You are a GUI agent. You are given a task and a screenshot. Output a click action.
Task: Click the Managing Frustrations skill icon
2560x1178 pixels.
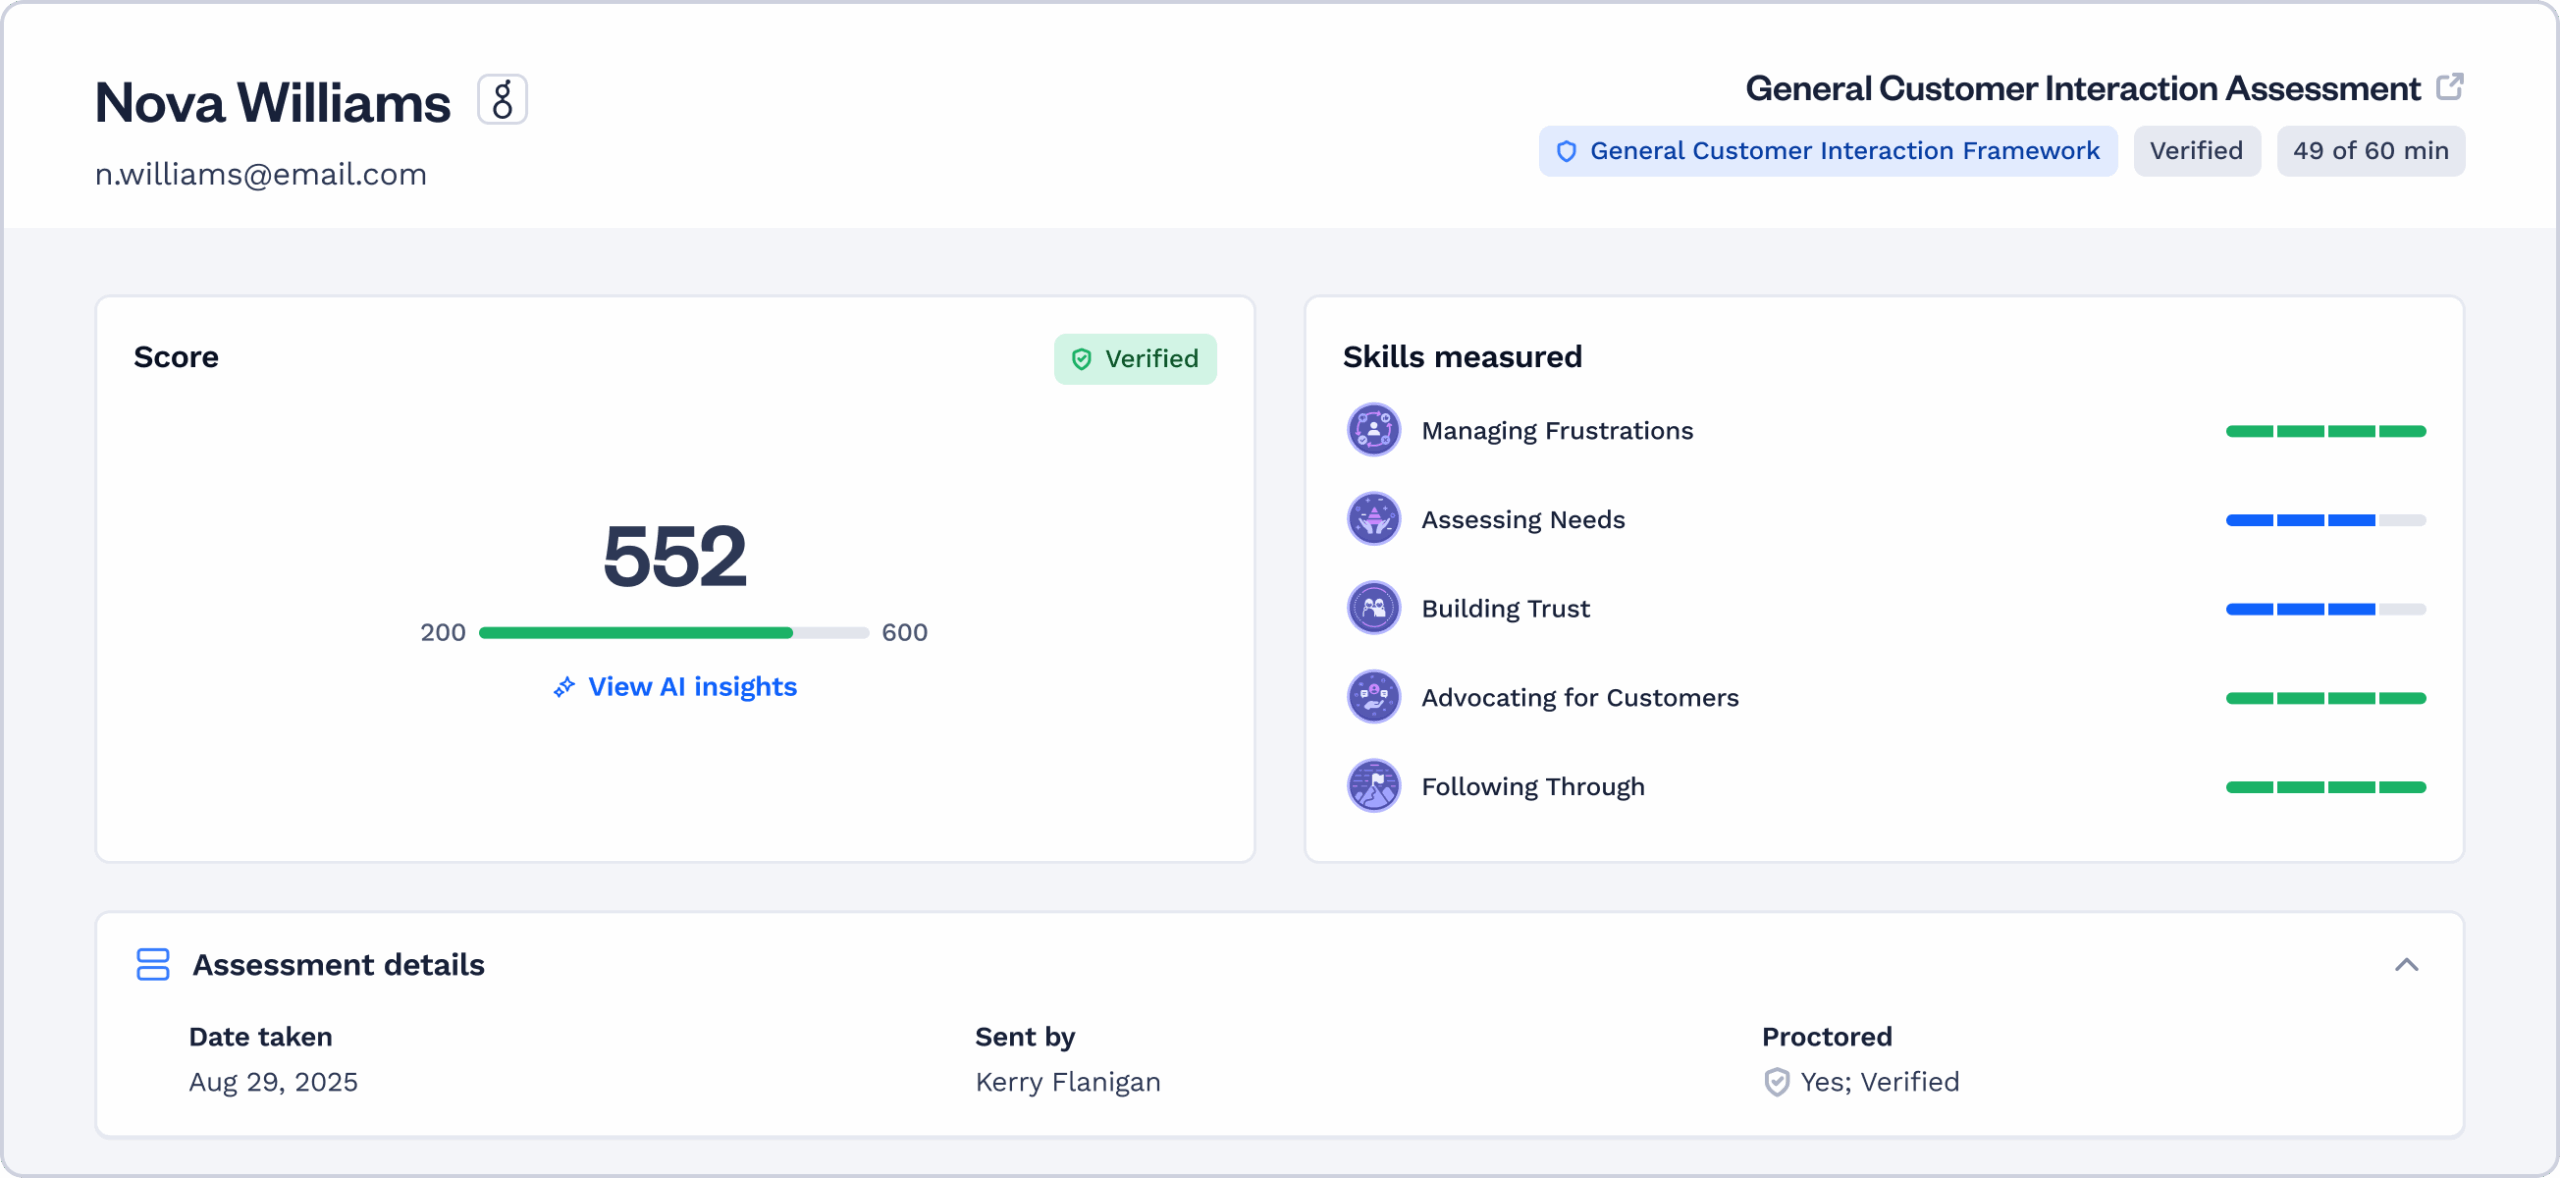click(1373, 430)
